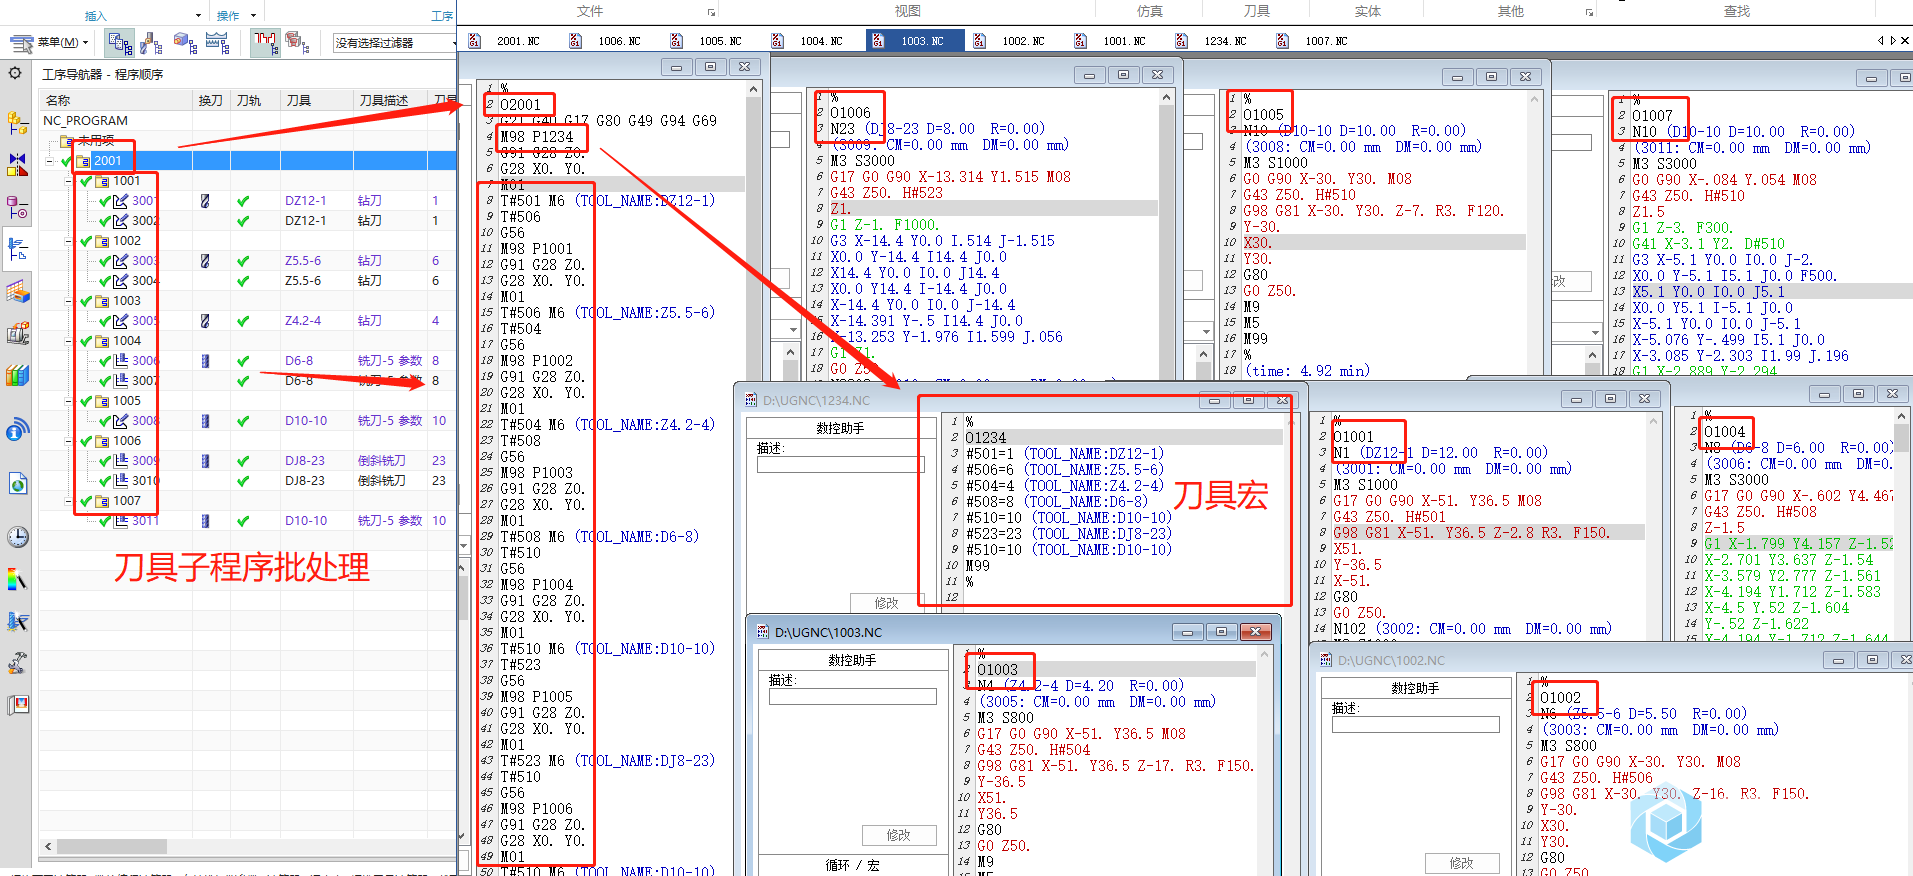This screenshot has width=1913, height=876.
Task: Click 描述 input field in 1002.NC window
Action: tap(1416, 725)
